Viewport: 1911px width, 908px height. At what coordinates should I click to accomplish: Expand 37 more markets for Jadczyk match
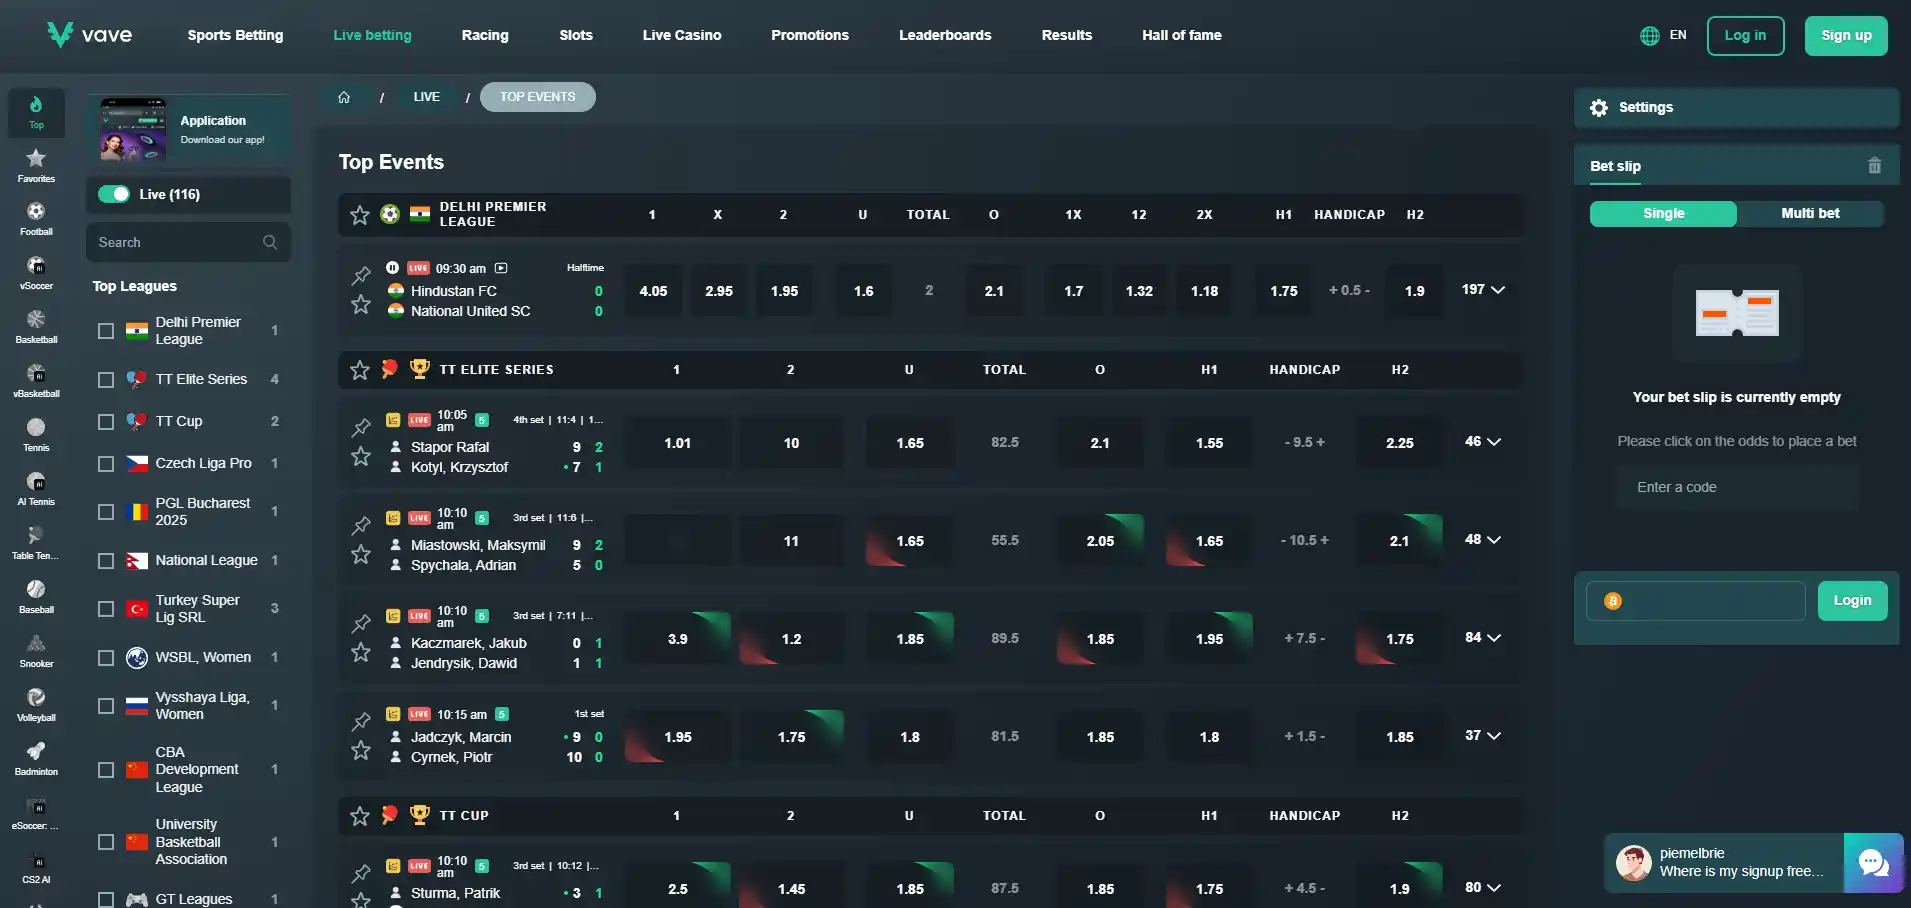[1483, 736]
